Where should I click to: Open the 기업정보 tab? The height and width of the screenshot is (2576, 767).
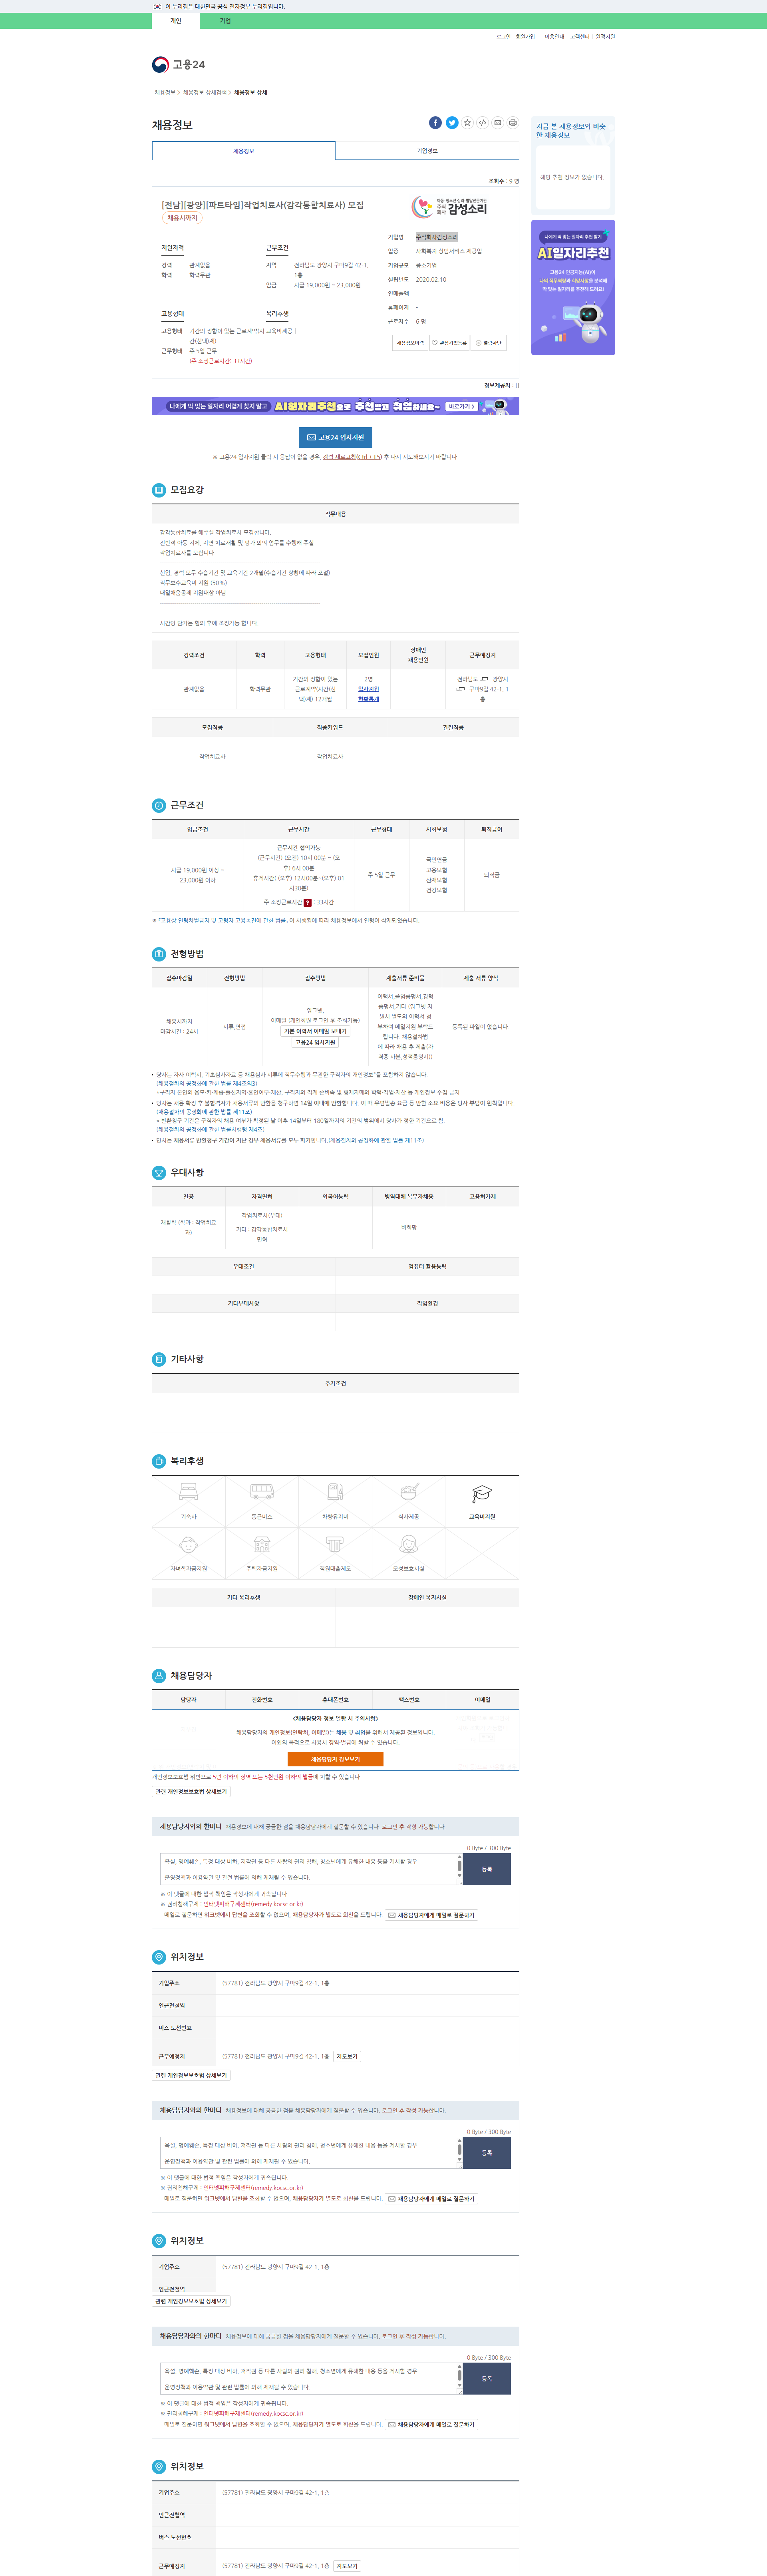[427, 151]
